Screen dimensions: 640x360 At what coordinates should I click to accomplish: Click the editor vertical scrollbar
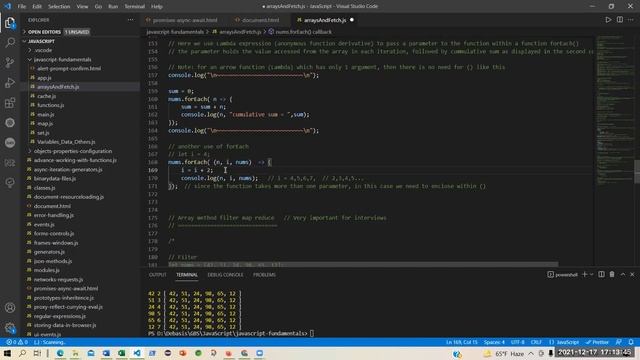tap(637, 172)
